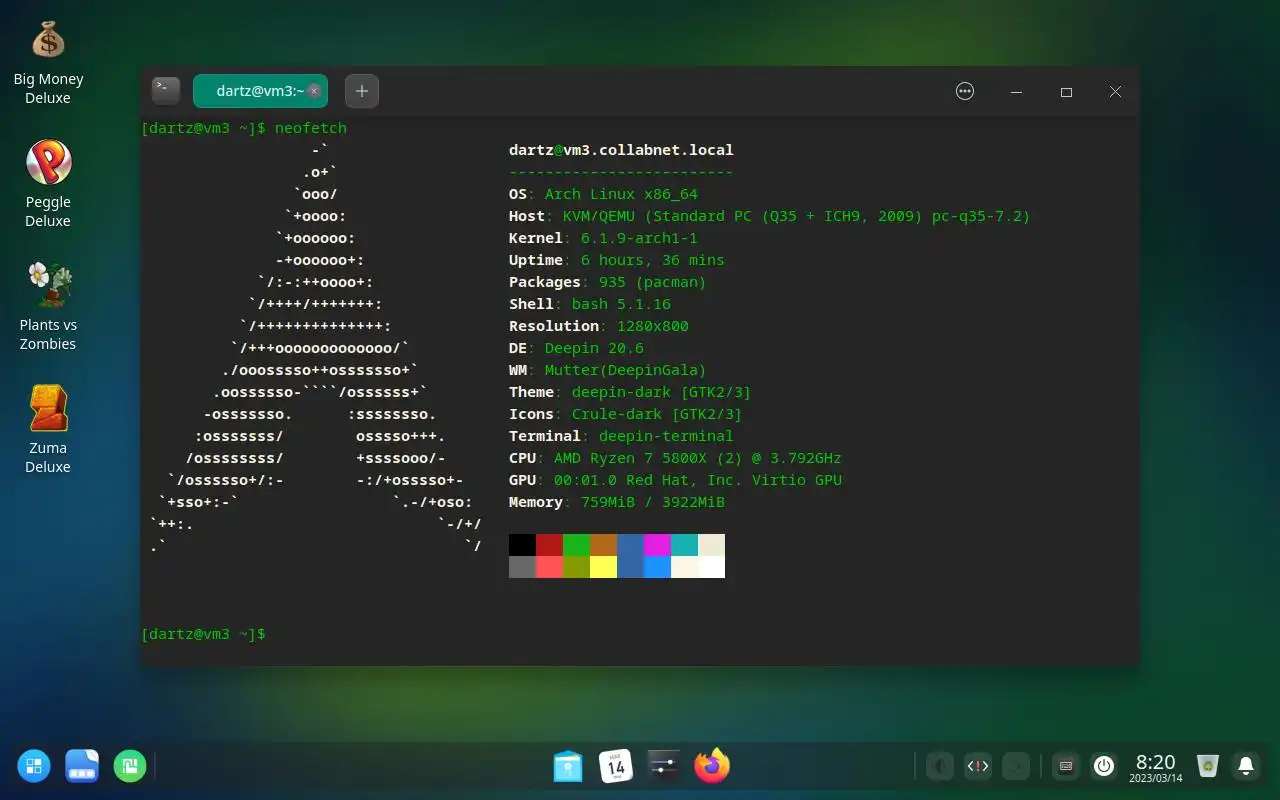Click the magenta color block in neofetch

(x=657, y=545)
